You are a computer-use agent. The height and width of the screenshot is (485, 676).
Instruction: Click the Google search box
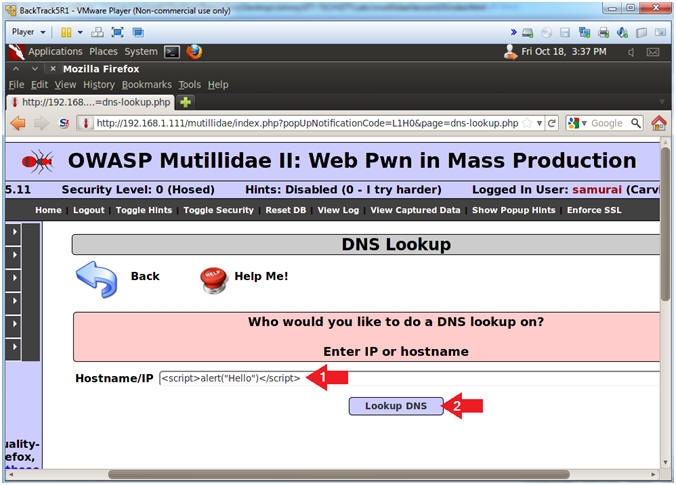[x=608, y=123]
